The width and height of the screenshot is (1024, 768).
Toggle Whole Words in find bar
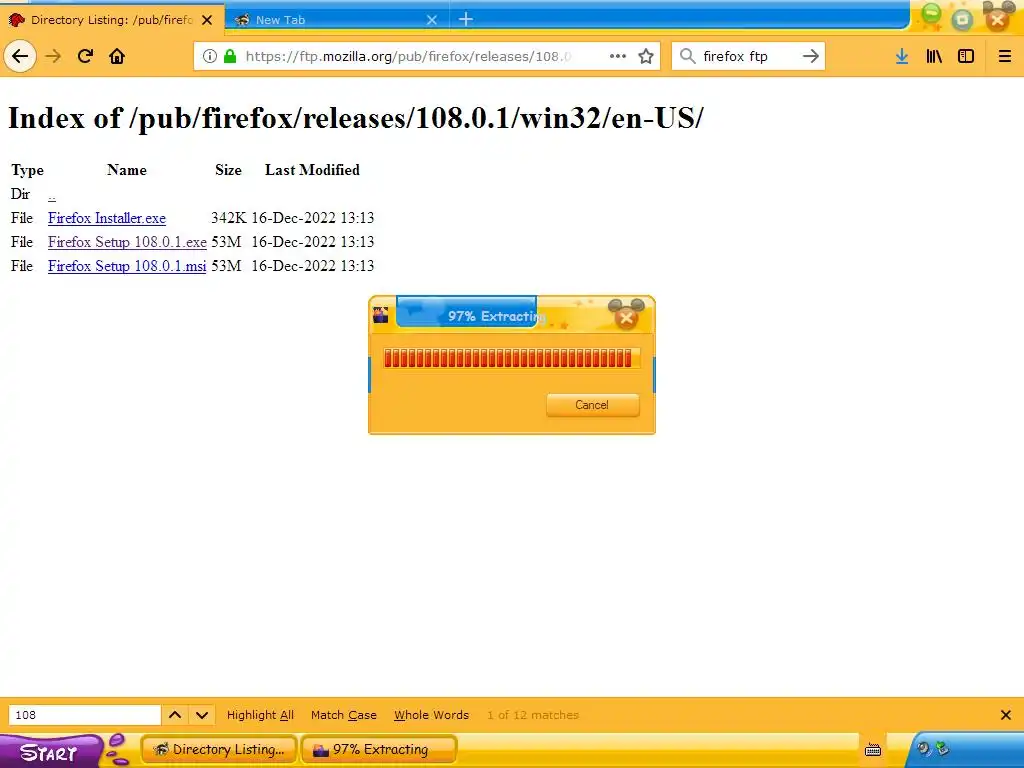pos(432,715)
